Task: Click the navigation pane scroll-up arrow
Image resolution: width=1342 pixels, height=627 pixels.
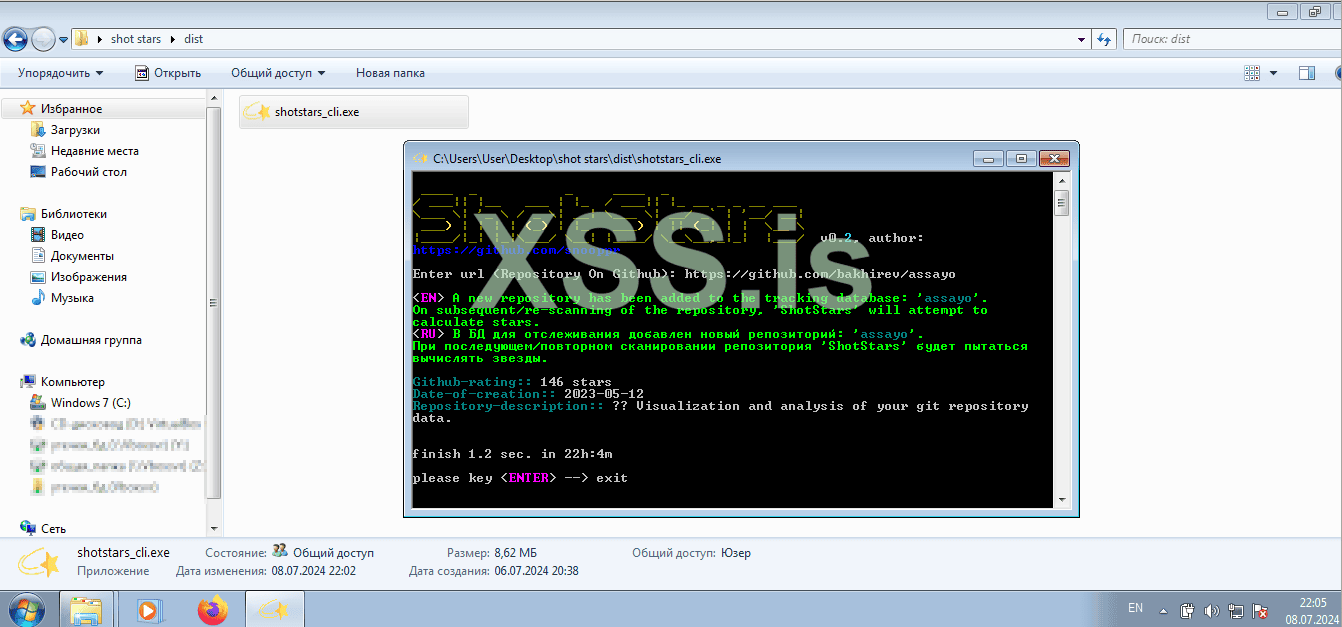Action: tap(213, 97)
